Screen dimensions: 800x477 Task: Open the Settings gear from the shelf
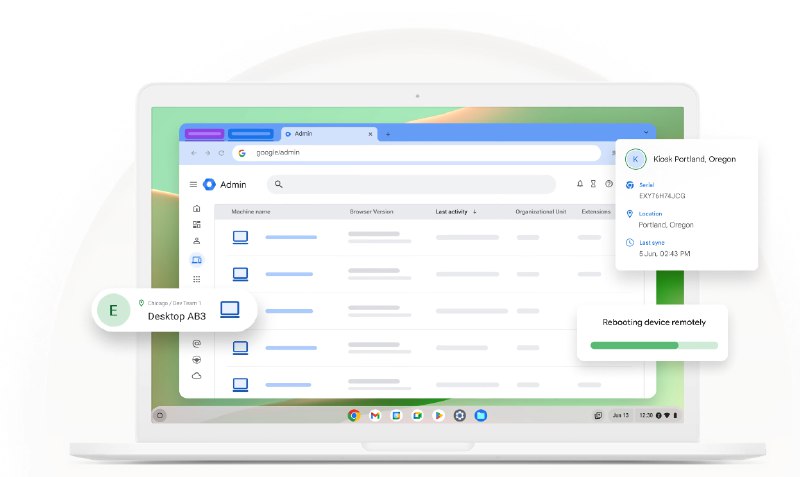click(460, 415)
